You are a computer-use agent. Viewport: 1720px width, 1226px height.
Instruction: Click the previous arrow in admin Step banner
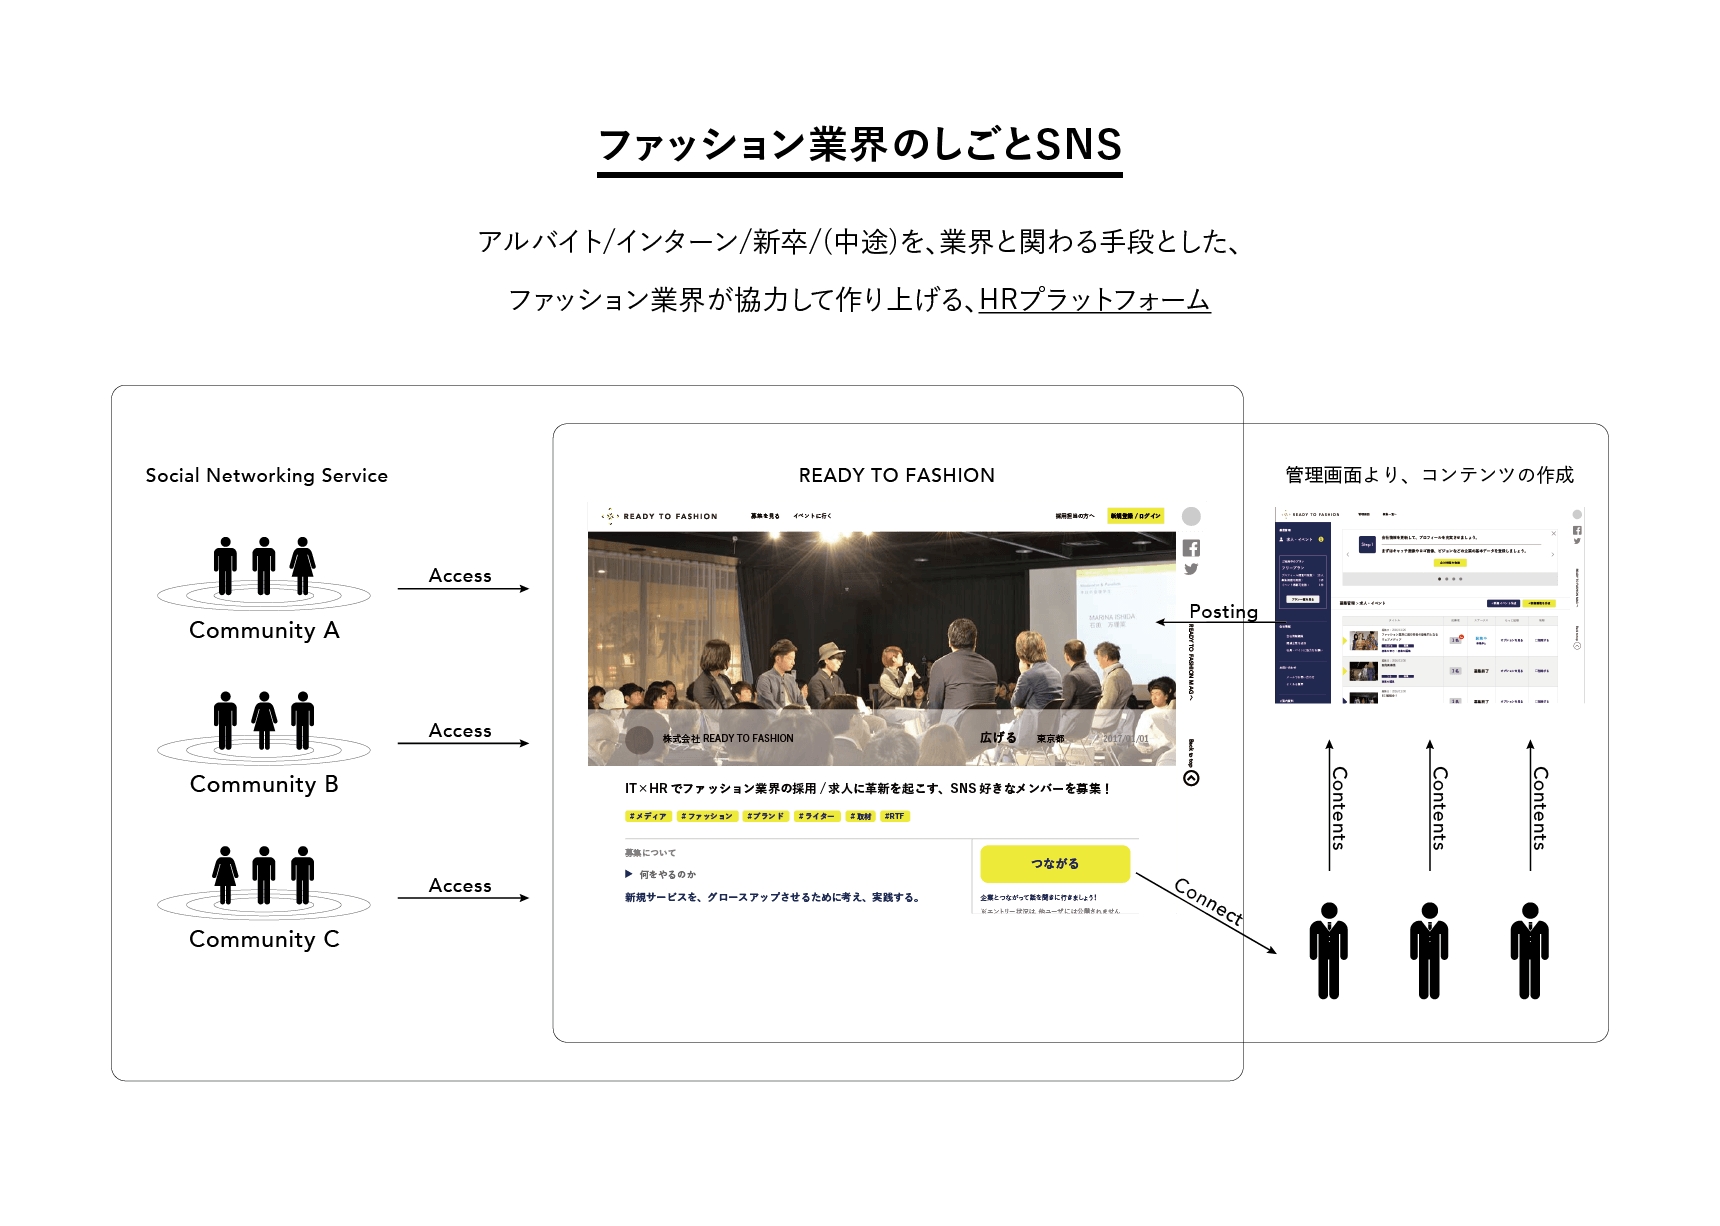tap(1348, 555)
